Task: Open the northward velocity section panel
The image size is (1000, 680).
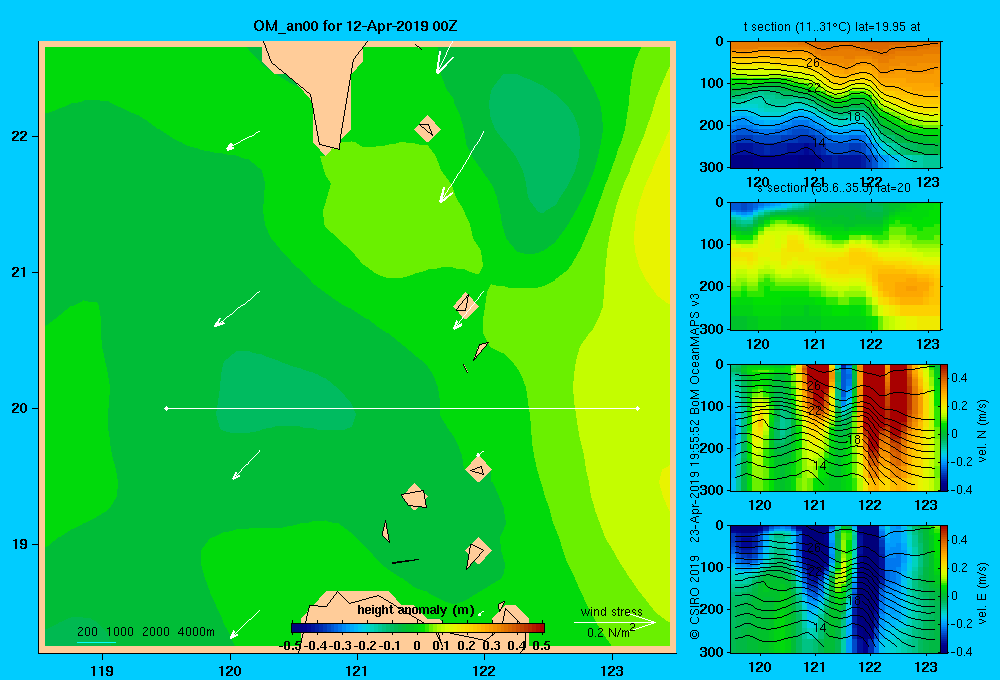Action: [835, 427]
